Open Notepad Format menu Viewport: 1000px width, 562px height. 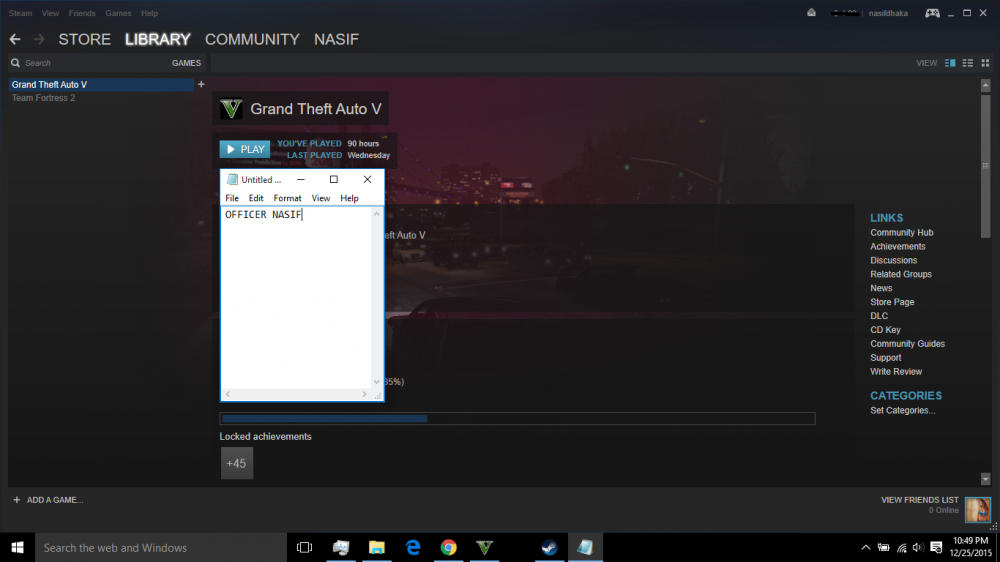tap(288, 198)
